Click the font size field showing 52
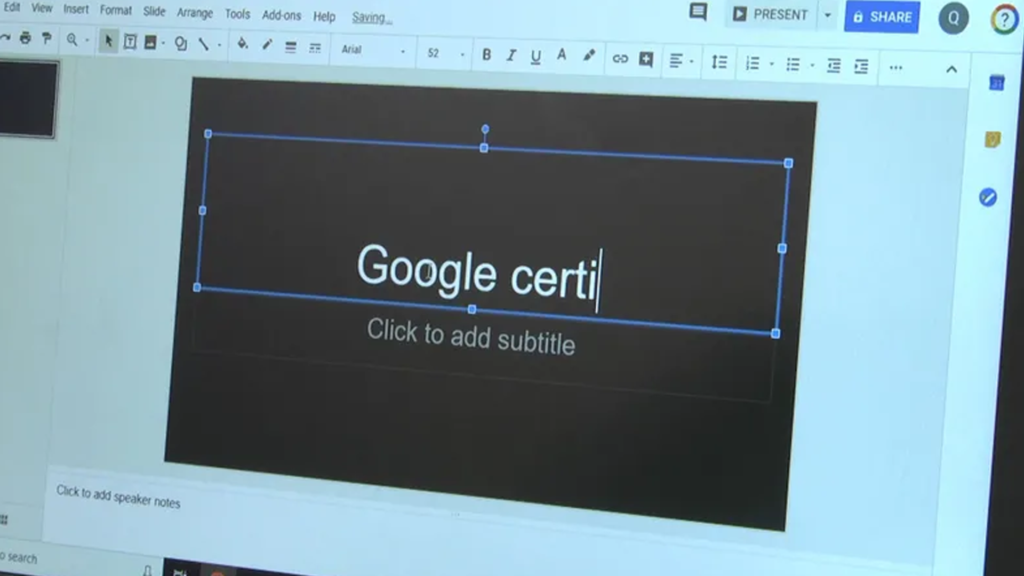Image resolution: width=1024 pixels, height=576 pixels. (x=433, y=54)
